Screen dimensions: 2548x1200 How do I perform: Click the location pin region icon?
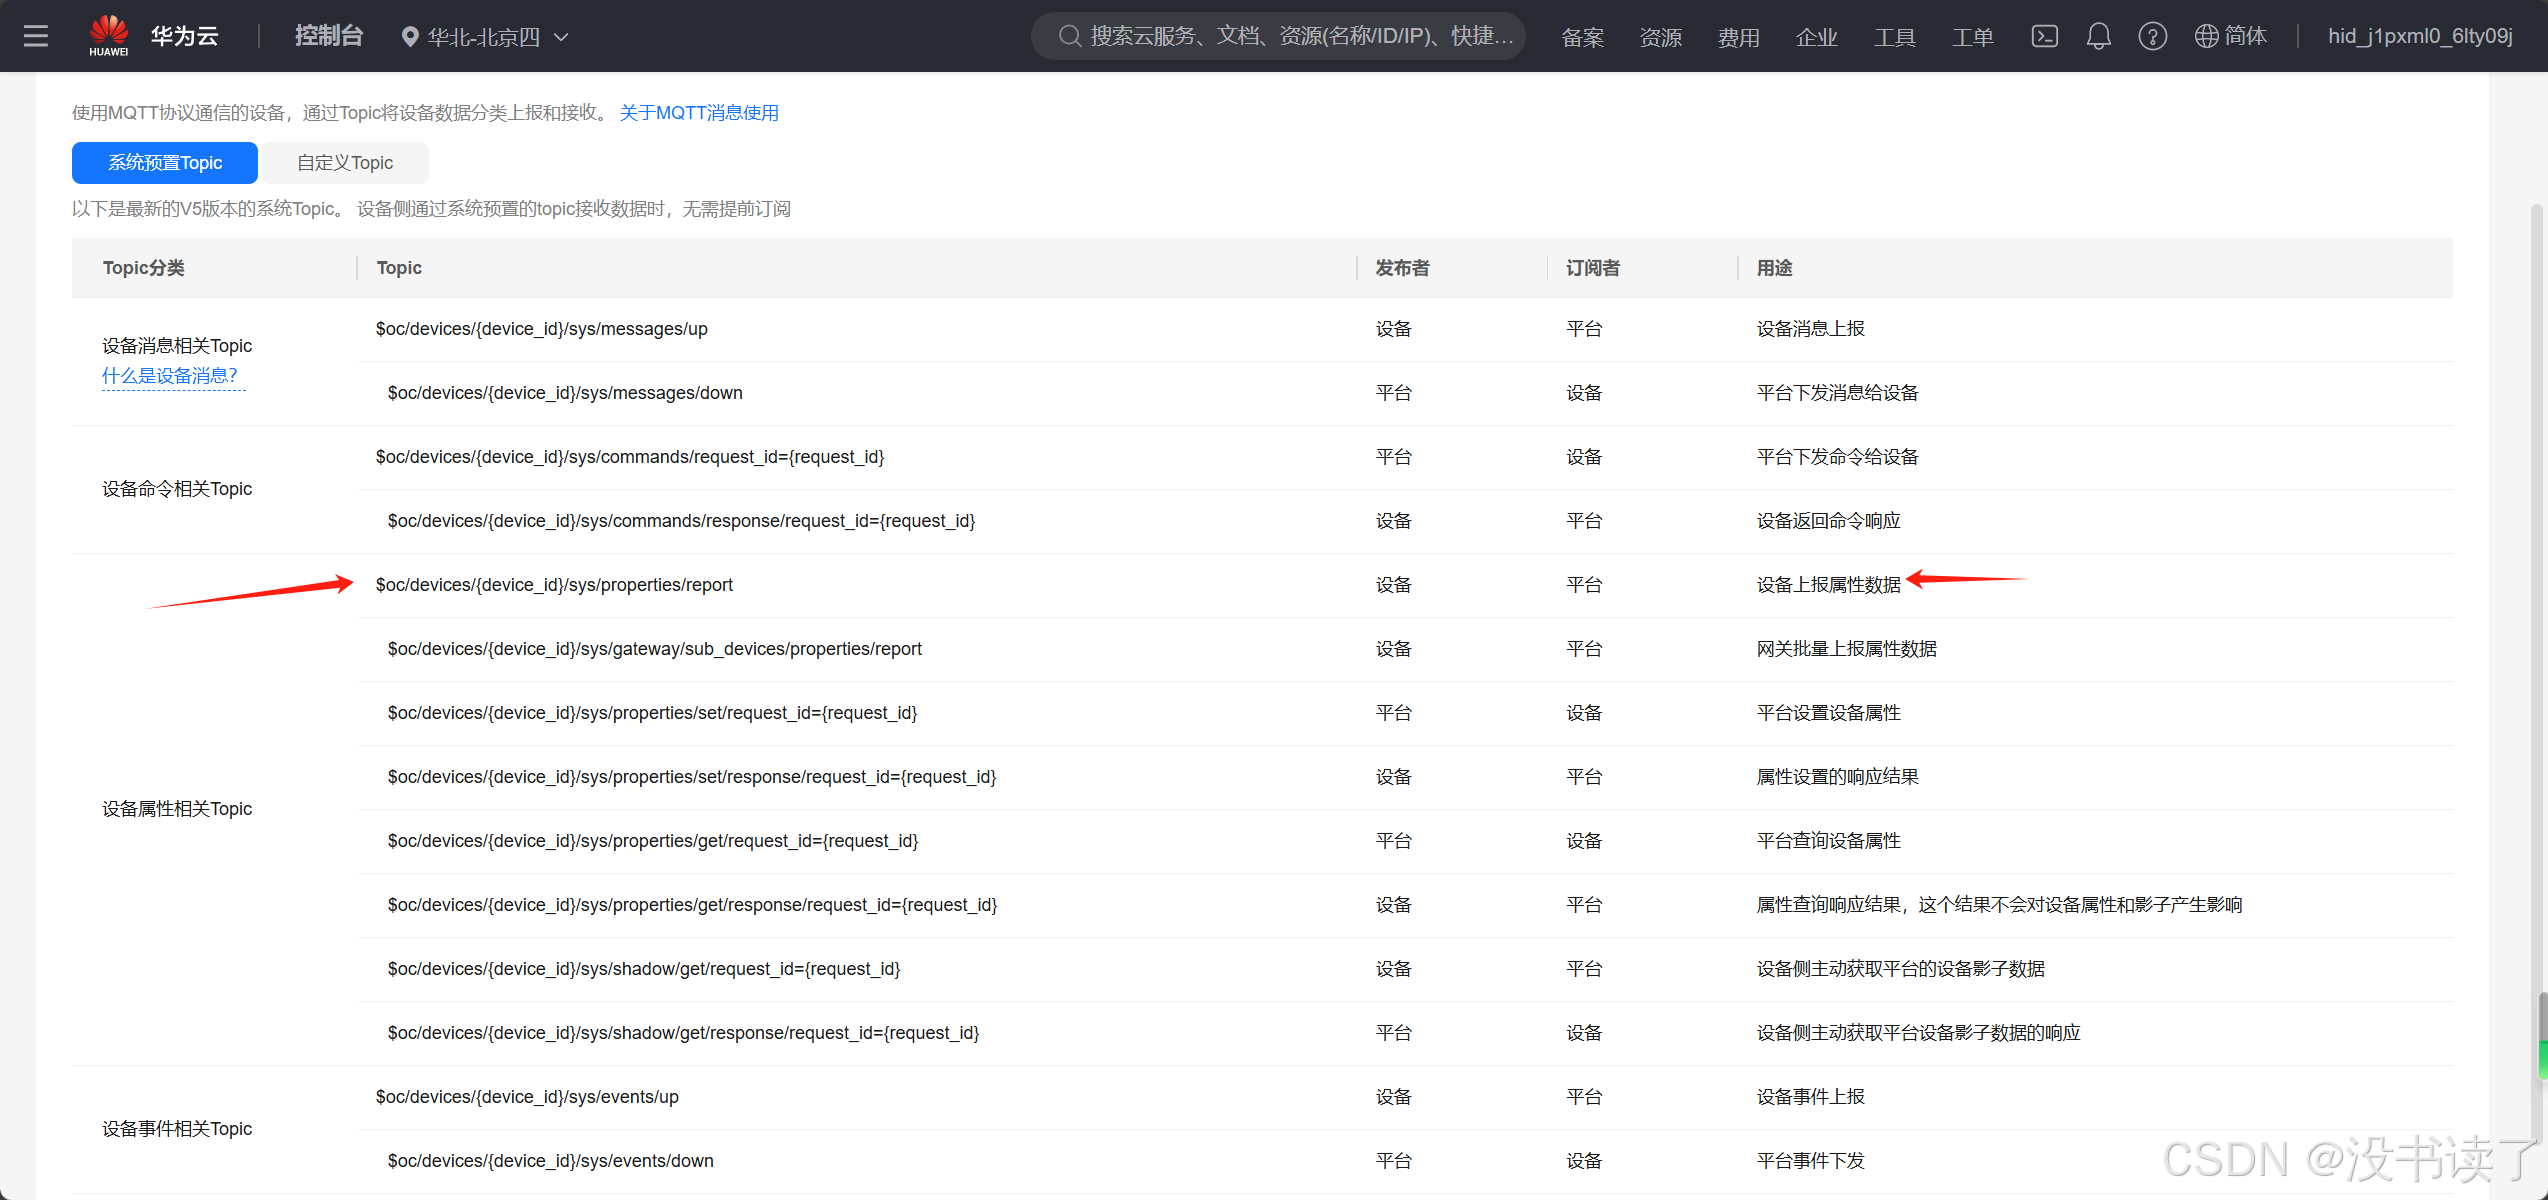tap(409, 37)
